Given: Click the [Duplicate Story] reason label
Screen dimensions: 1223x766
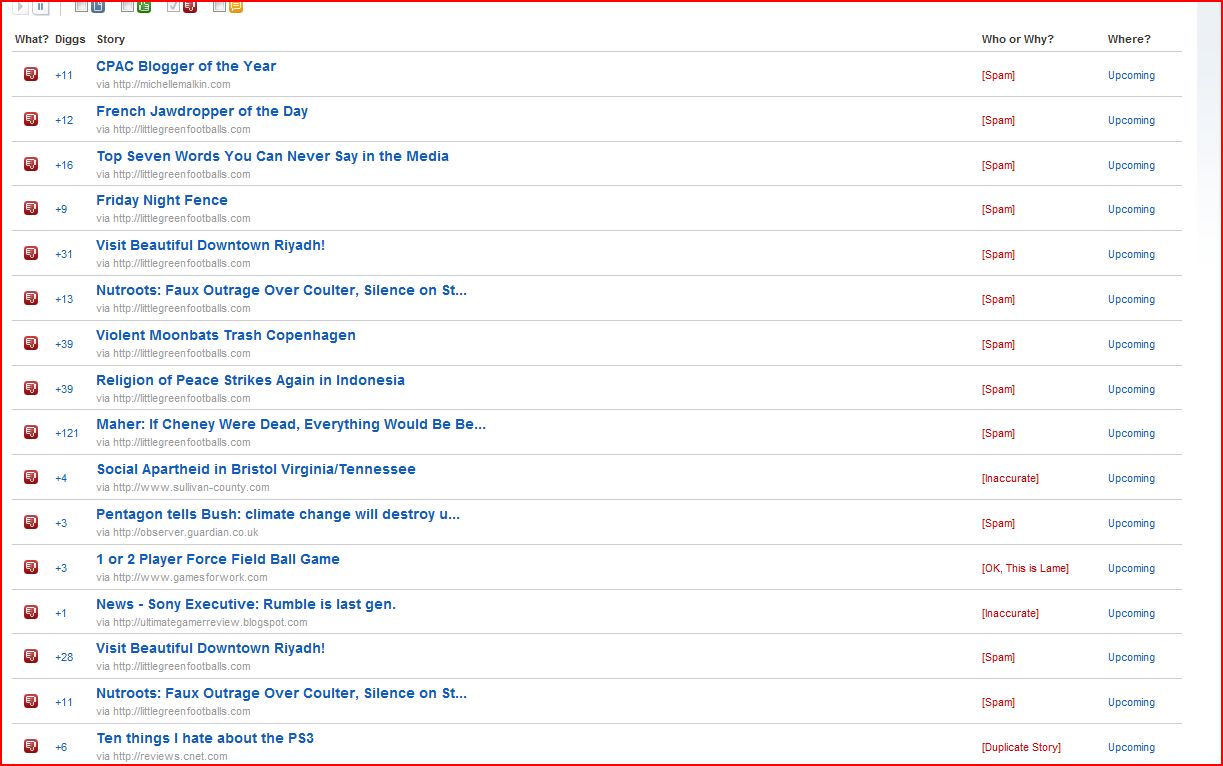Looking at the screenshot, I should [1021, 747].
